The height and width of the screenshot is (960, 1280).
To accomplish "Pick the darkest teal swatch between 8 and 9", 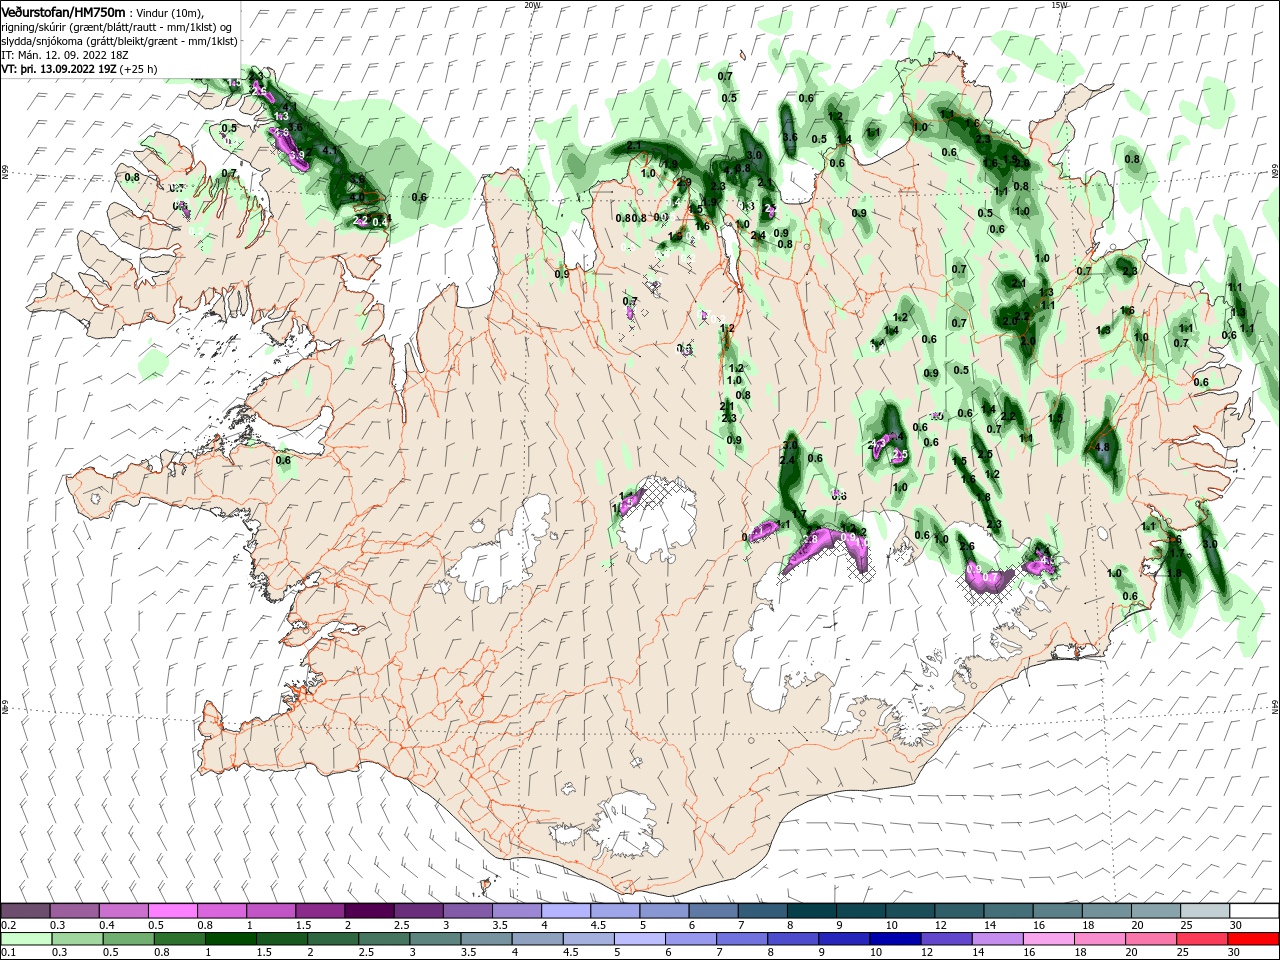I will pos(811,911).
